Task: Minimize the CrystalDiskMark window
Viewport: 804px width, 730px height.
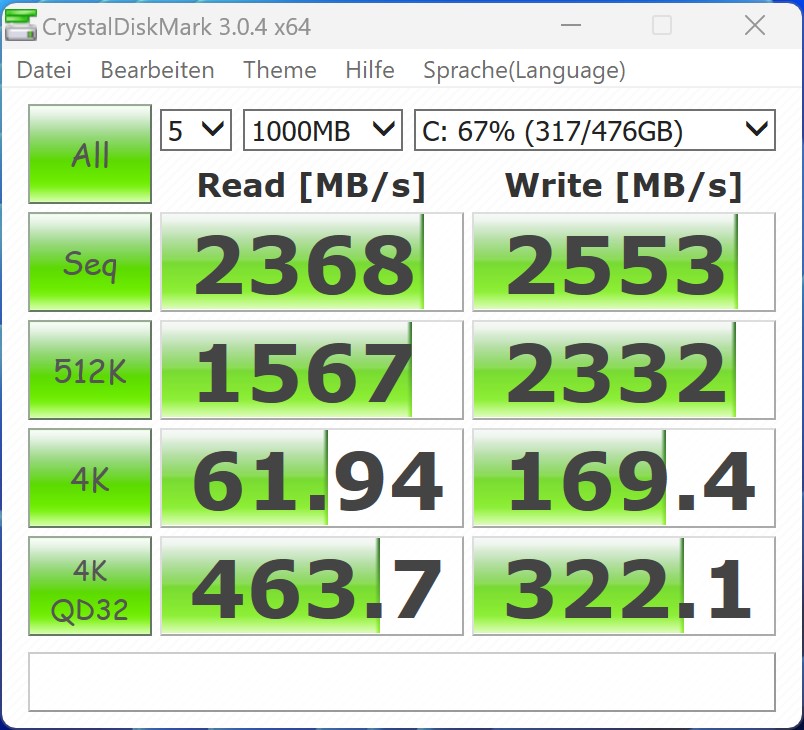Action: click(x=571, y=25)
